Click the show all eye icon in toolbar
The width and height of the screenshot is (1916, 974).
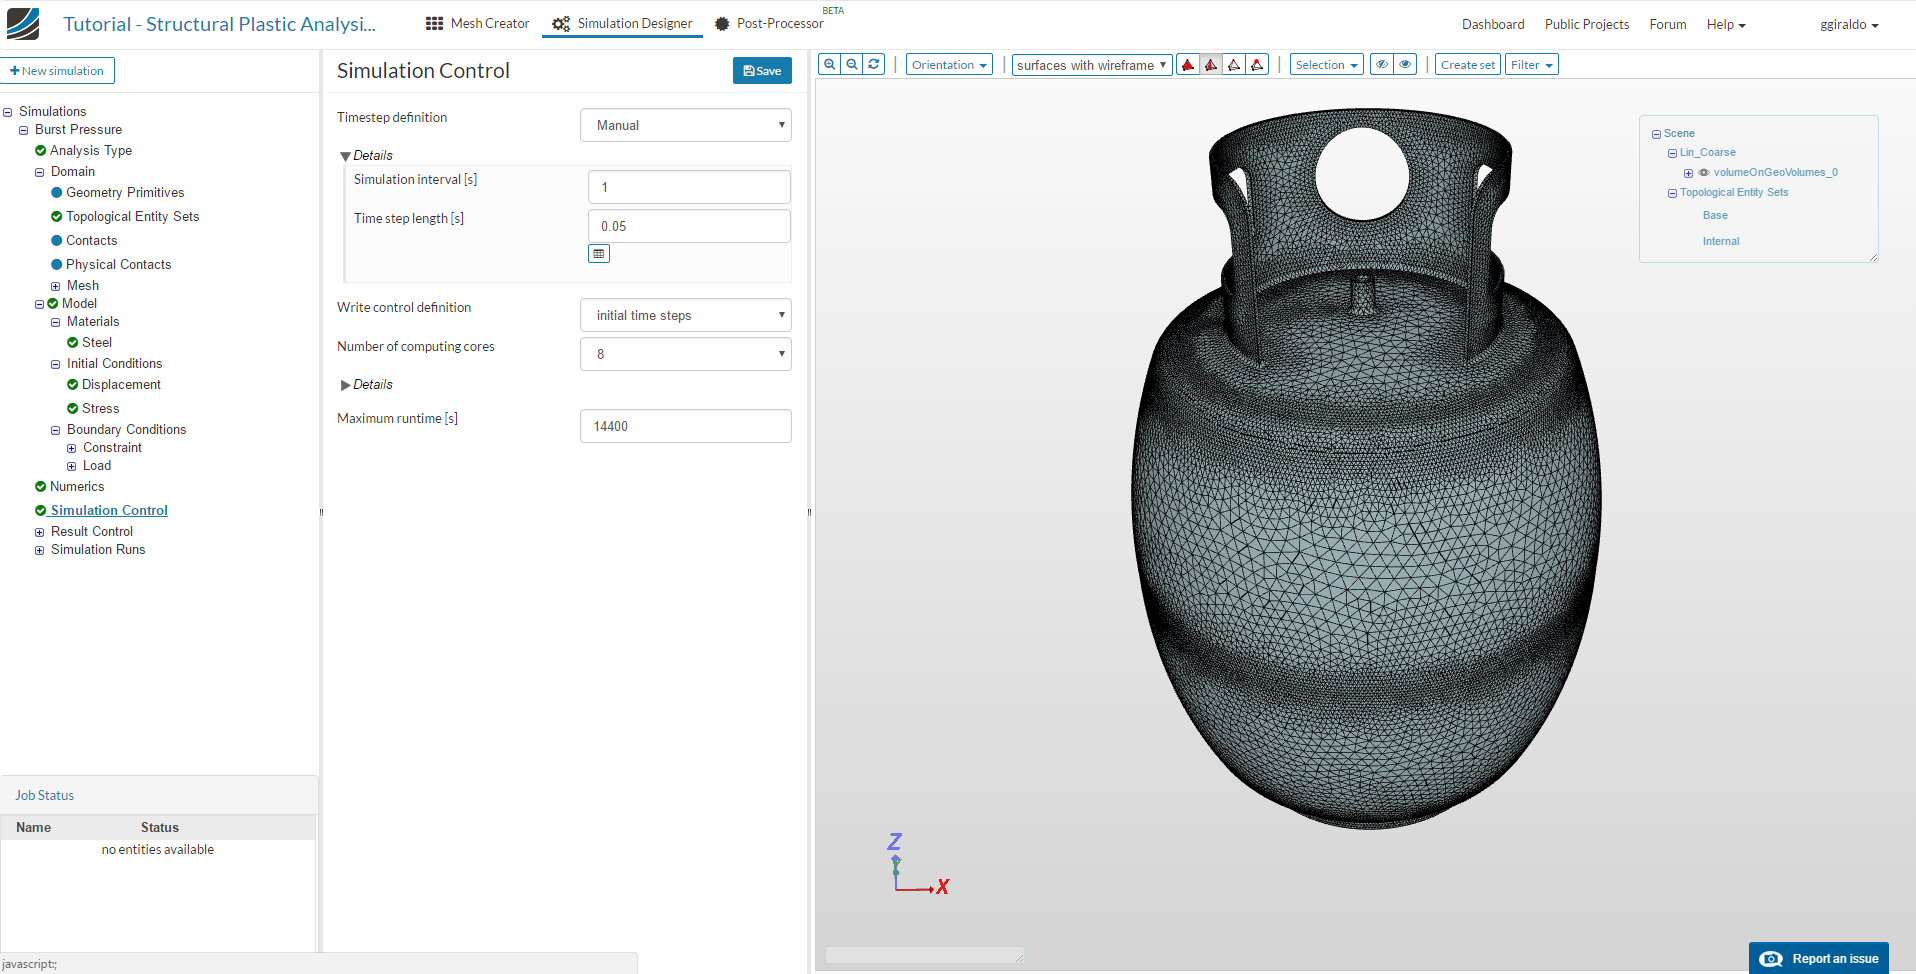click(1405, 65)
